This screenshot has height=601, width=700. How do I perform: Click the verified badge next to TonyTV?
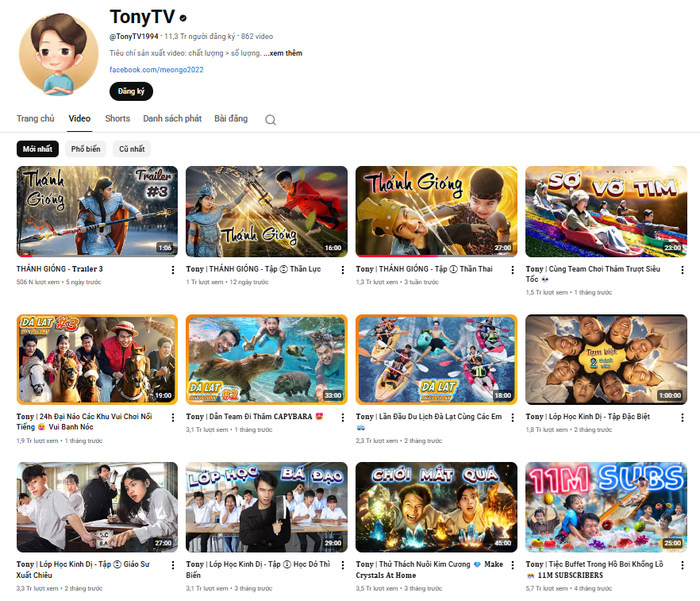pos(183,18)
